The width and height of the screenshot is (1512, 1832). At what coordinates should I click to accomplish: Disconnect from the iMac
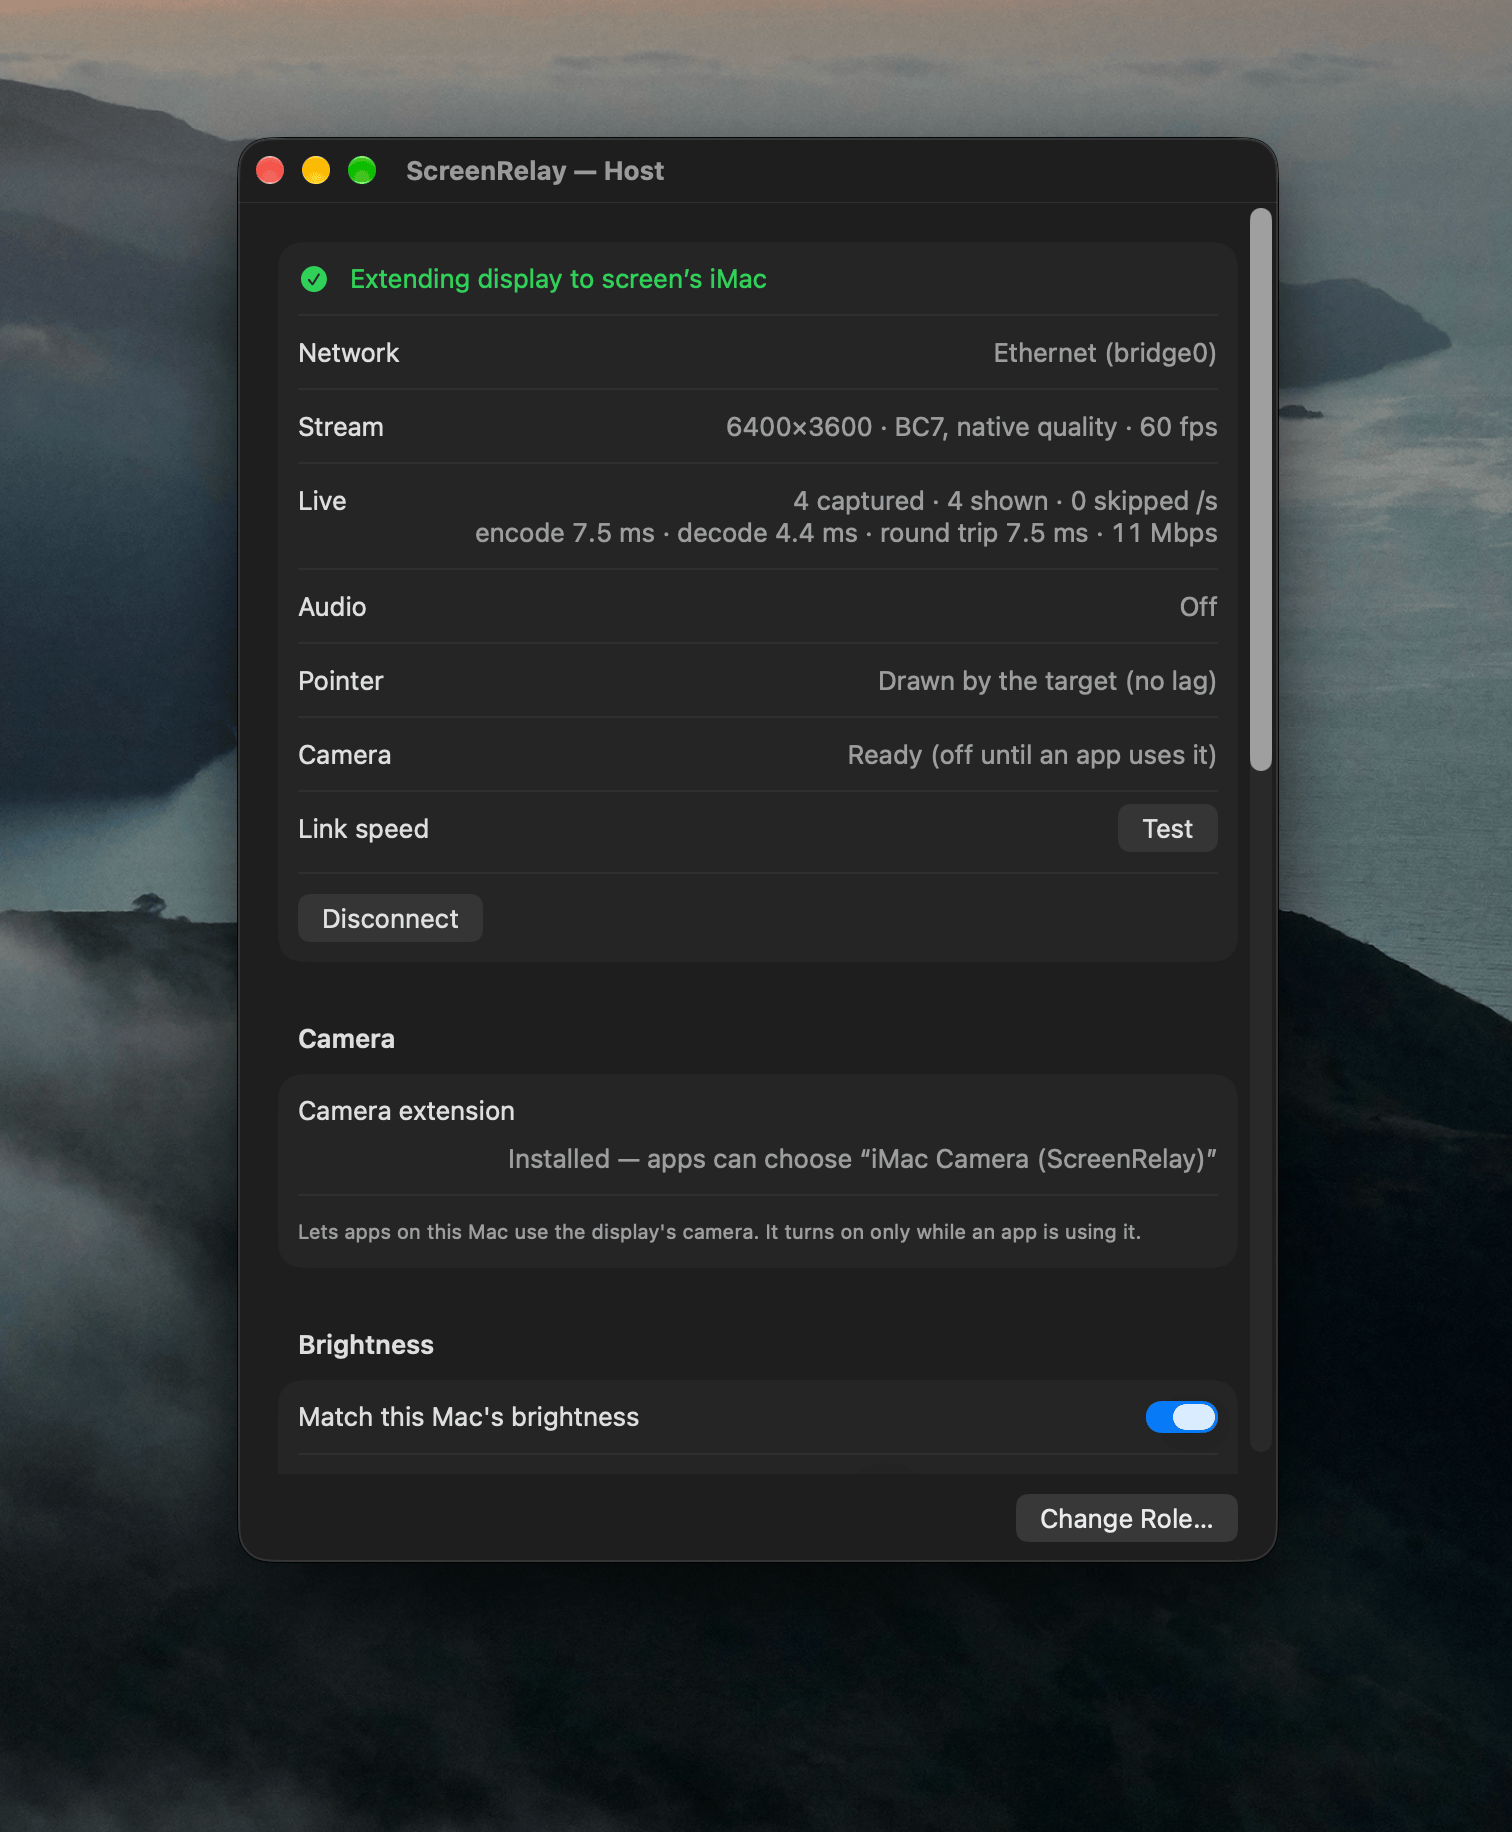[x=390, y=919]
